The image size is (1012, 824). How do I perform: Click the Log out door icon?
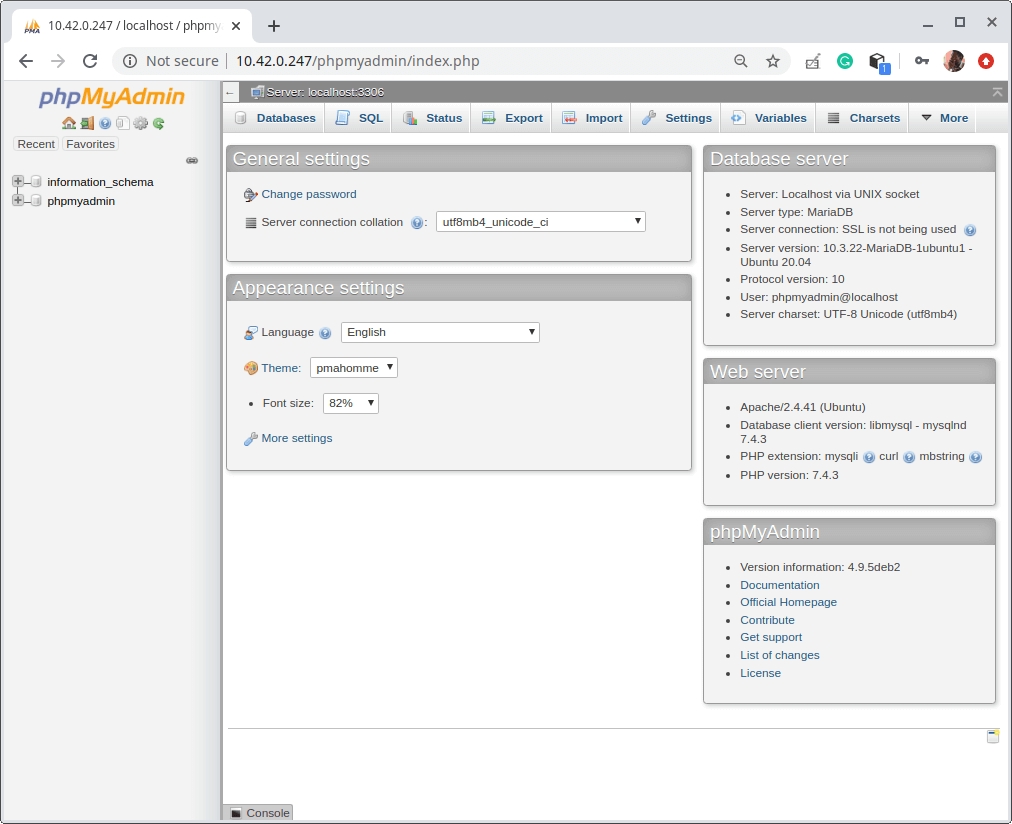click(x=87, y=124)
